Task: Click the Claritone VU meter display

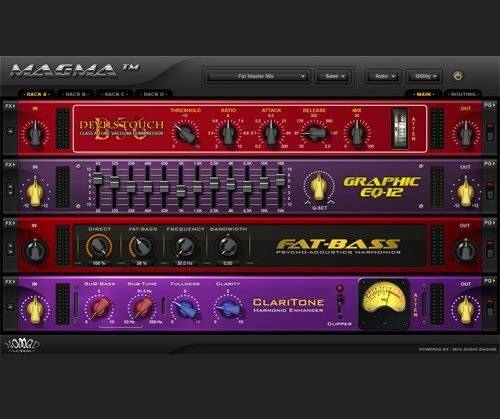Action: point(384,303)
